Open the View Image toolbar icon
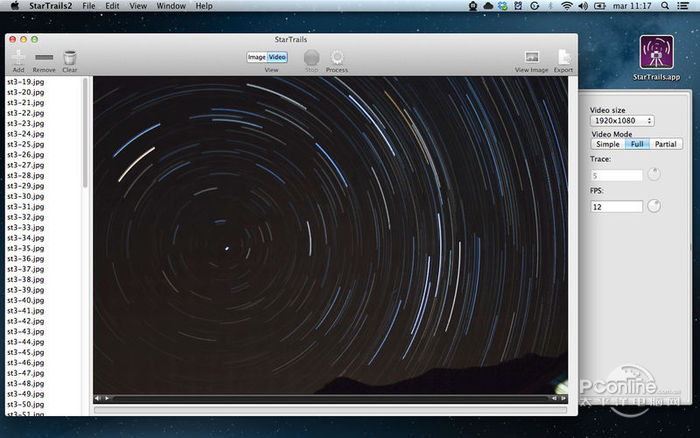This screenshot has width=700, height=438. click(x=531, y=58)
